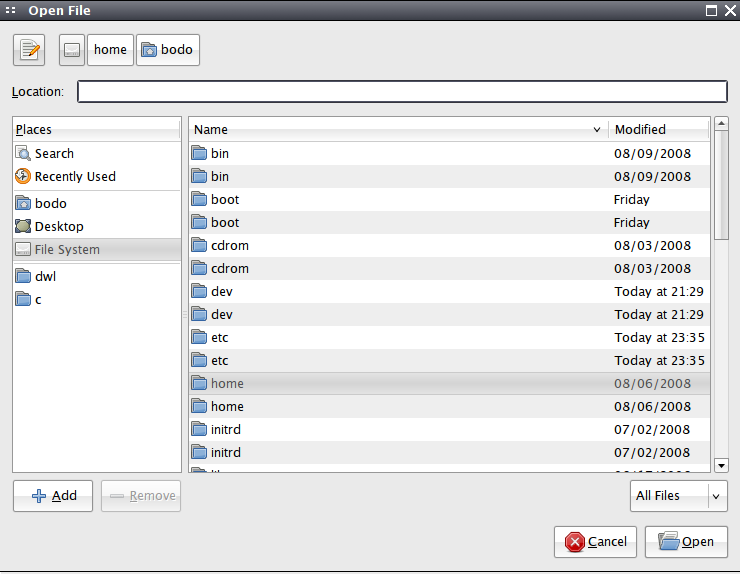Select the c bookmark folder
Screen dimensions: 740x574
click(x=38, y=300)
